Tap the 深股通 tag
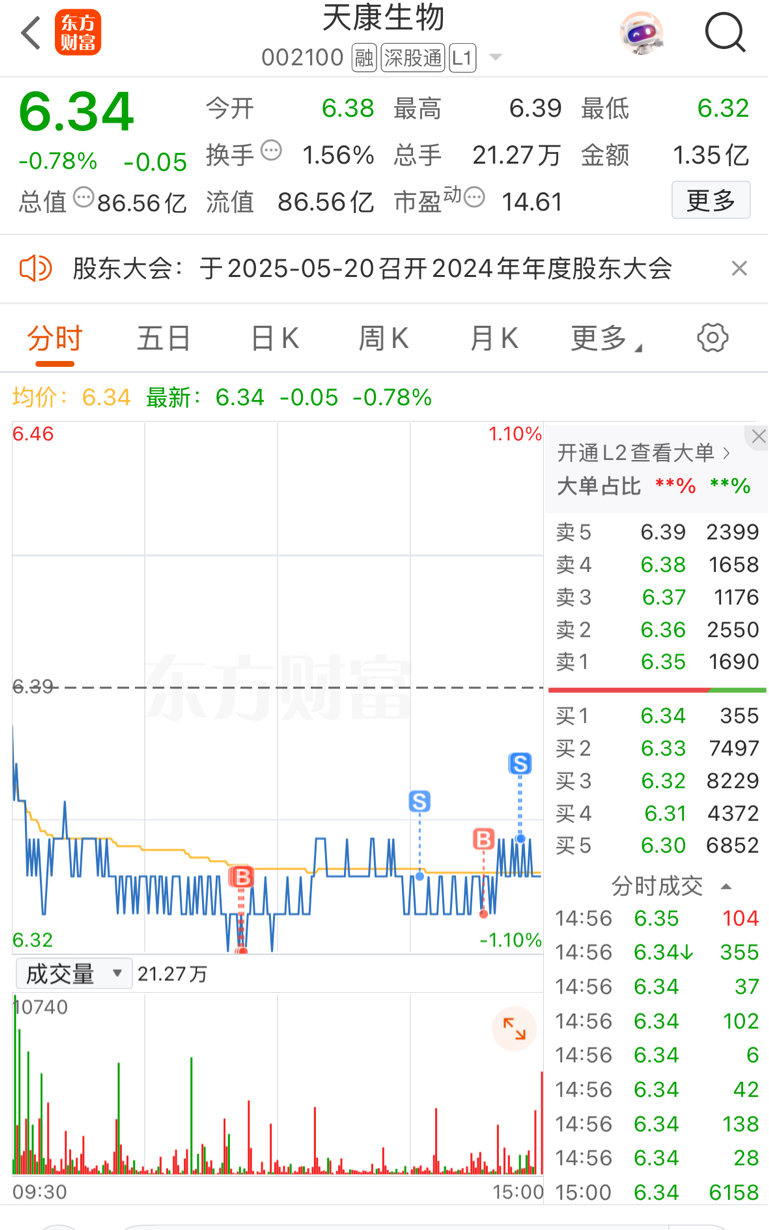This screenshot has height=1230, width=769. 412,58
